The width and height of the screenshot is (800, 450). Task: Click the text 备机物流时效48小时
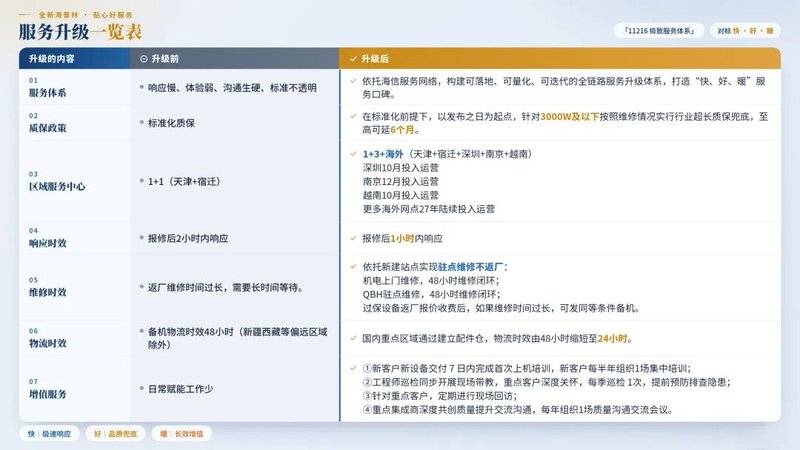point(191,332)
